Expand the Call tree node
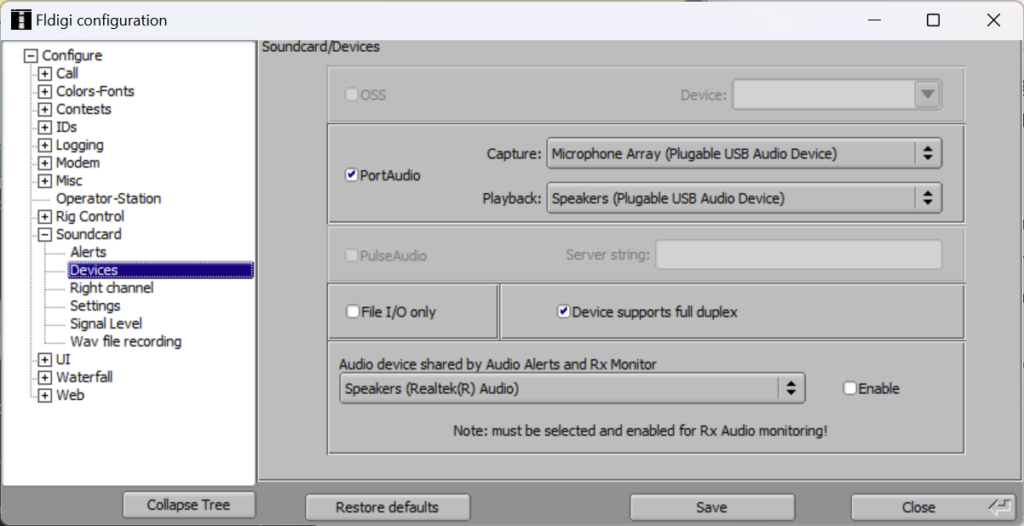 [45, 74]
